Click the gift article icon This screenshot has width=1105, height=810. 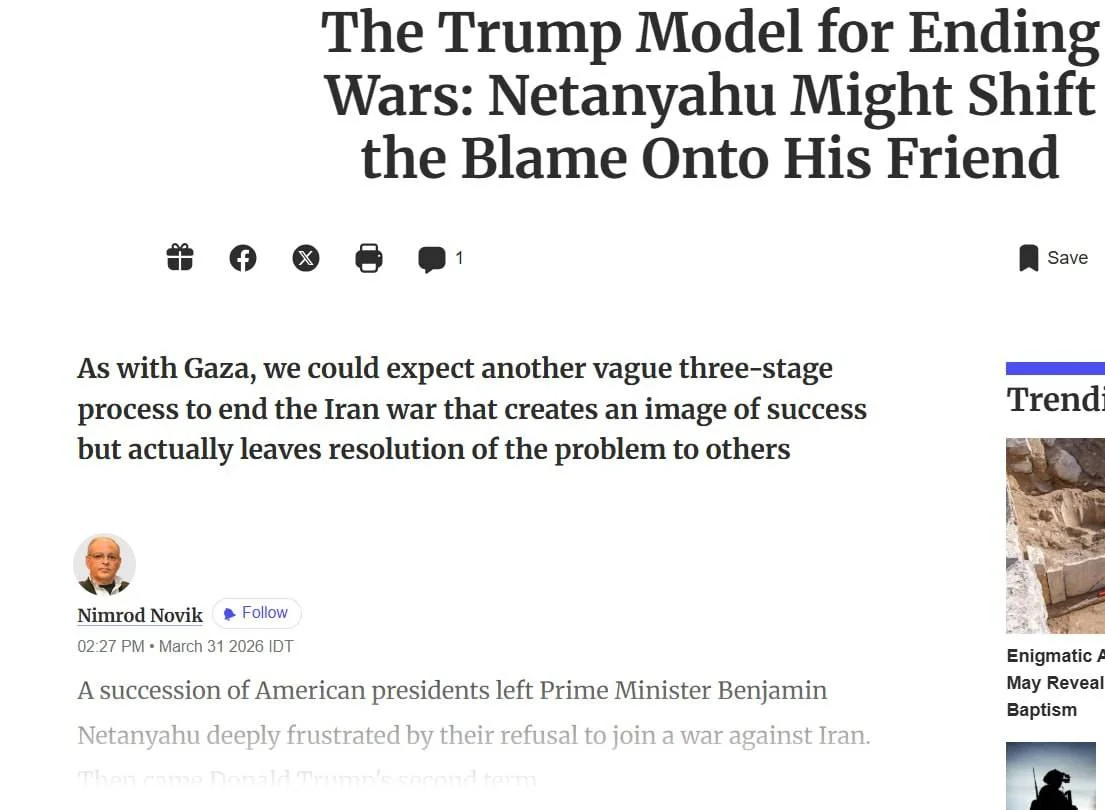(180, 258)
